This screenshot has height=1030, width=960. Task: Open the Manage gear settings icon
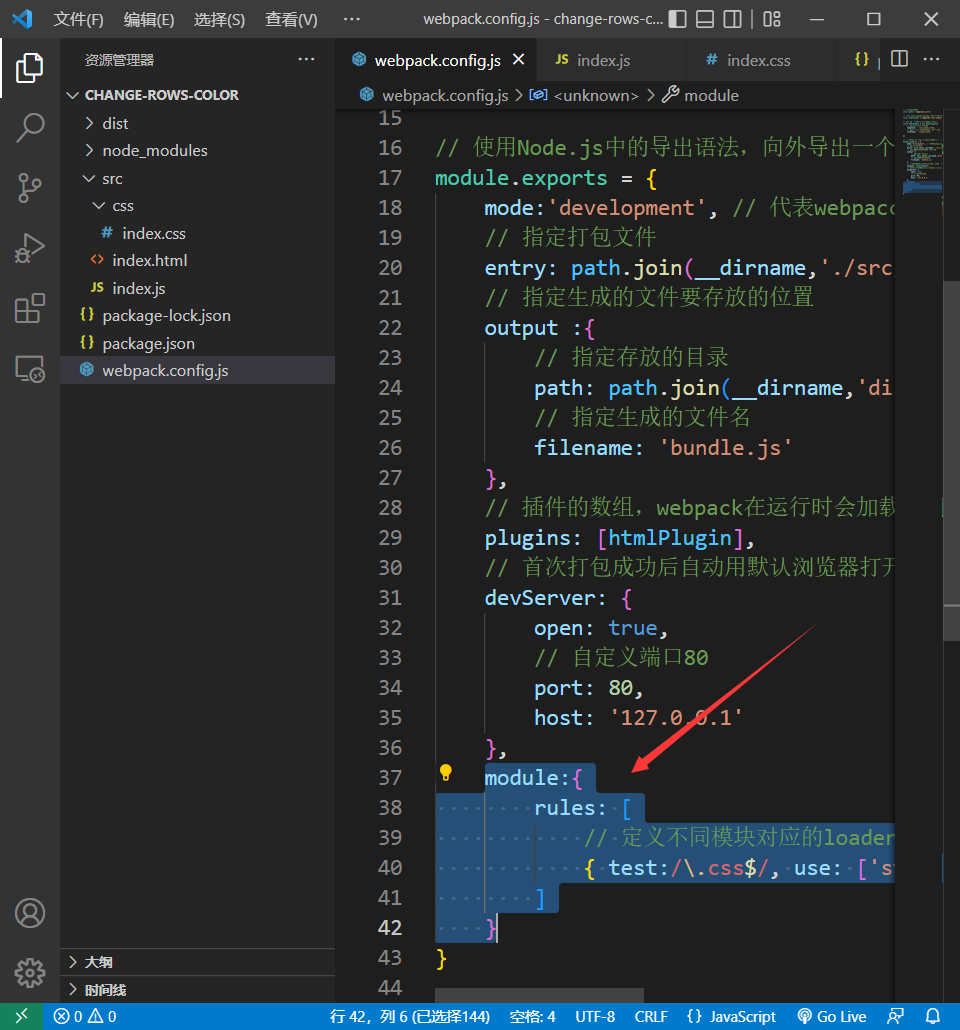click(30, 972)
